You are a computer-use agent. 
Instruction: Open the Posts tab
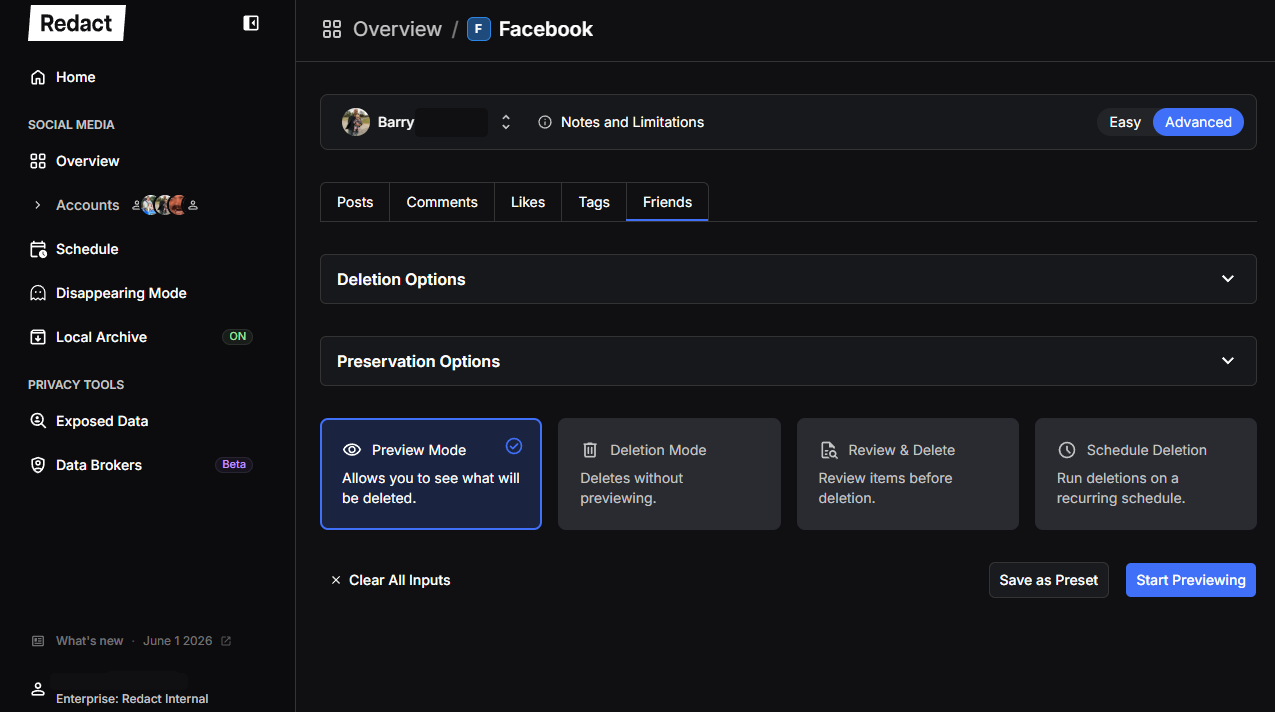click(355, 202)
